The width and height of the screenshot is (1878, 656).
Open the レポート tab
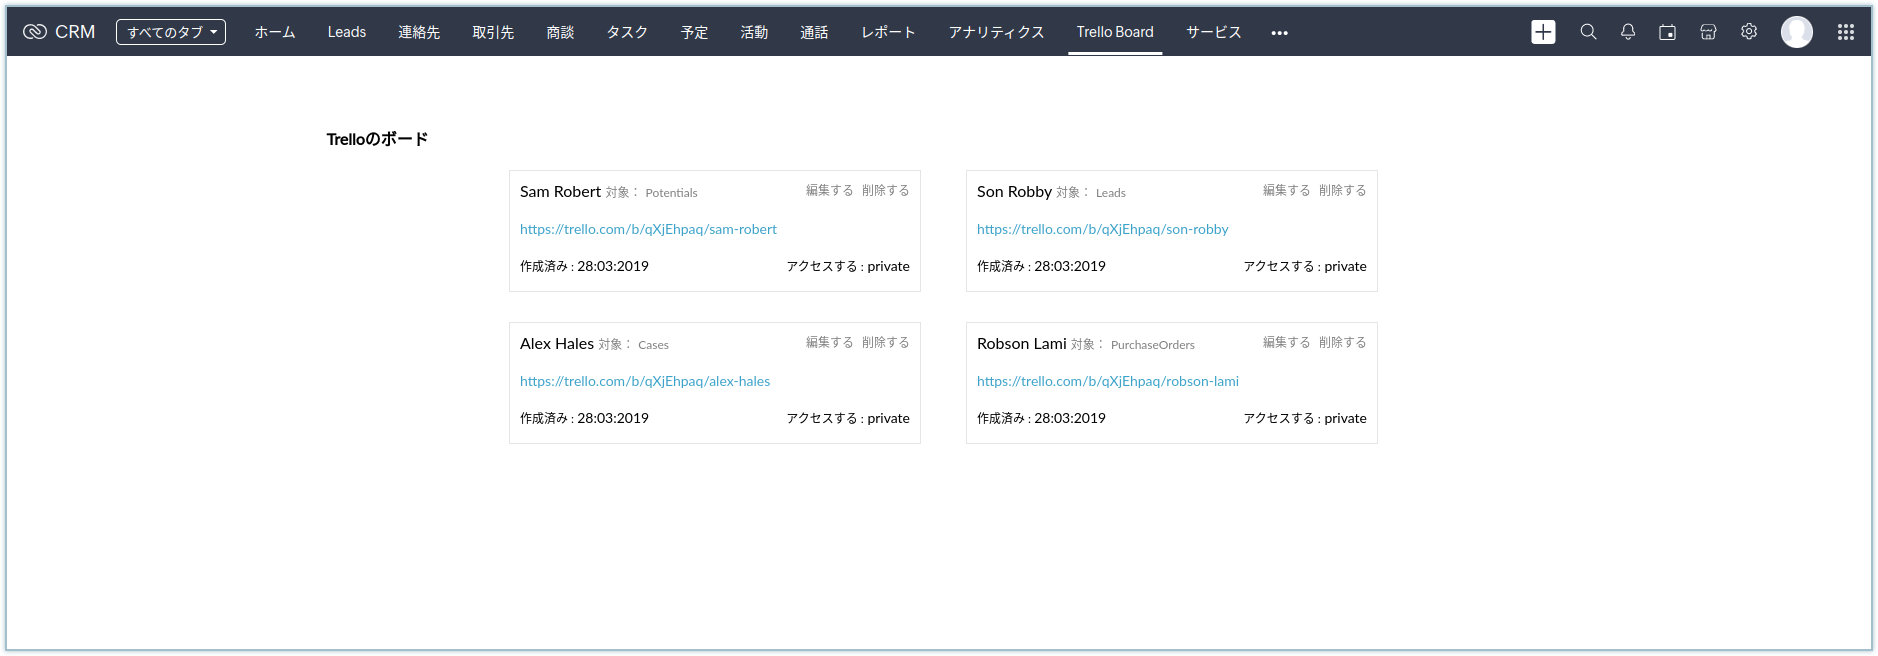coord(888,32)
